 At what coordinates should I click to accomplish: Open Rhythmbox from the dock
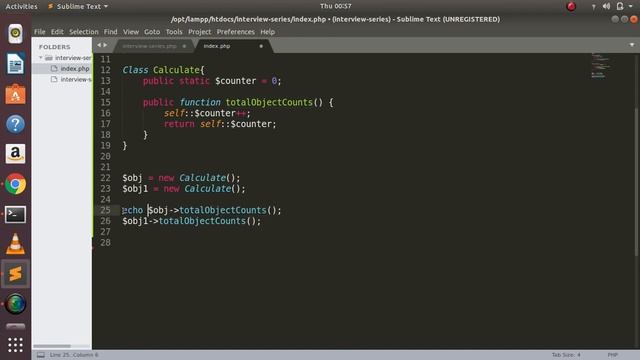pyautogui.click(x=16, y=33)
